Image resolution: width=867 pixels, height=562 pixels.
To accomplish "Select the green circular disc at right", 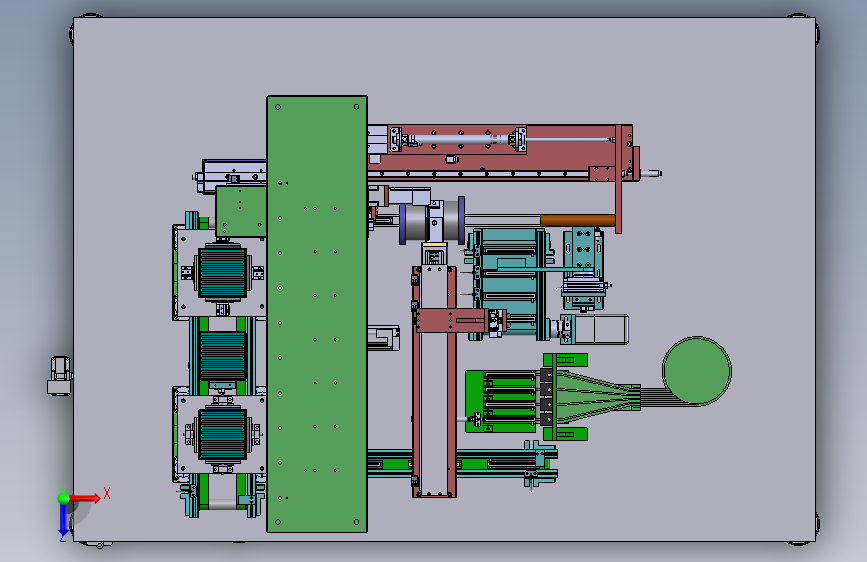I will [x=697, y=371].
